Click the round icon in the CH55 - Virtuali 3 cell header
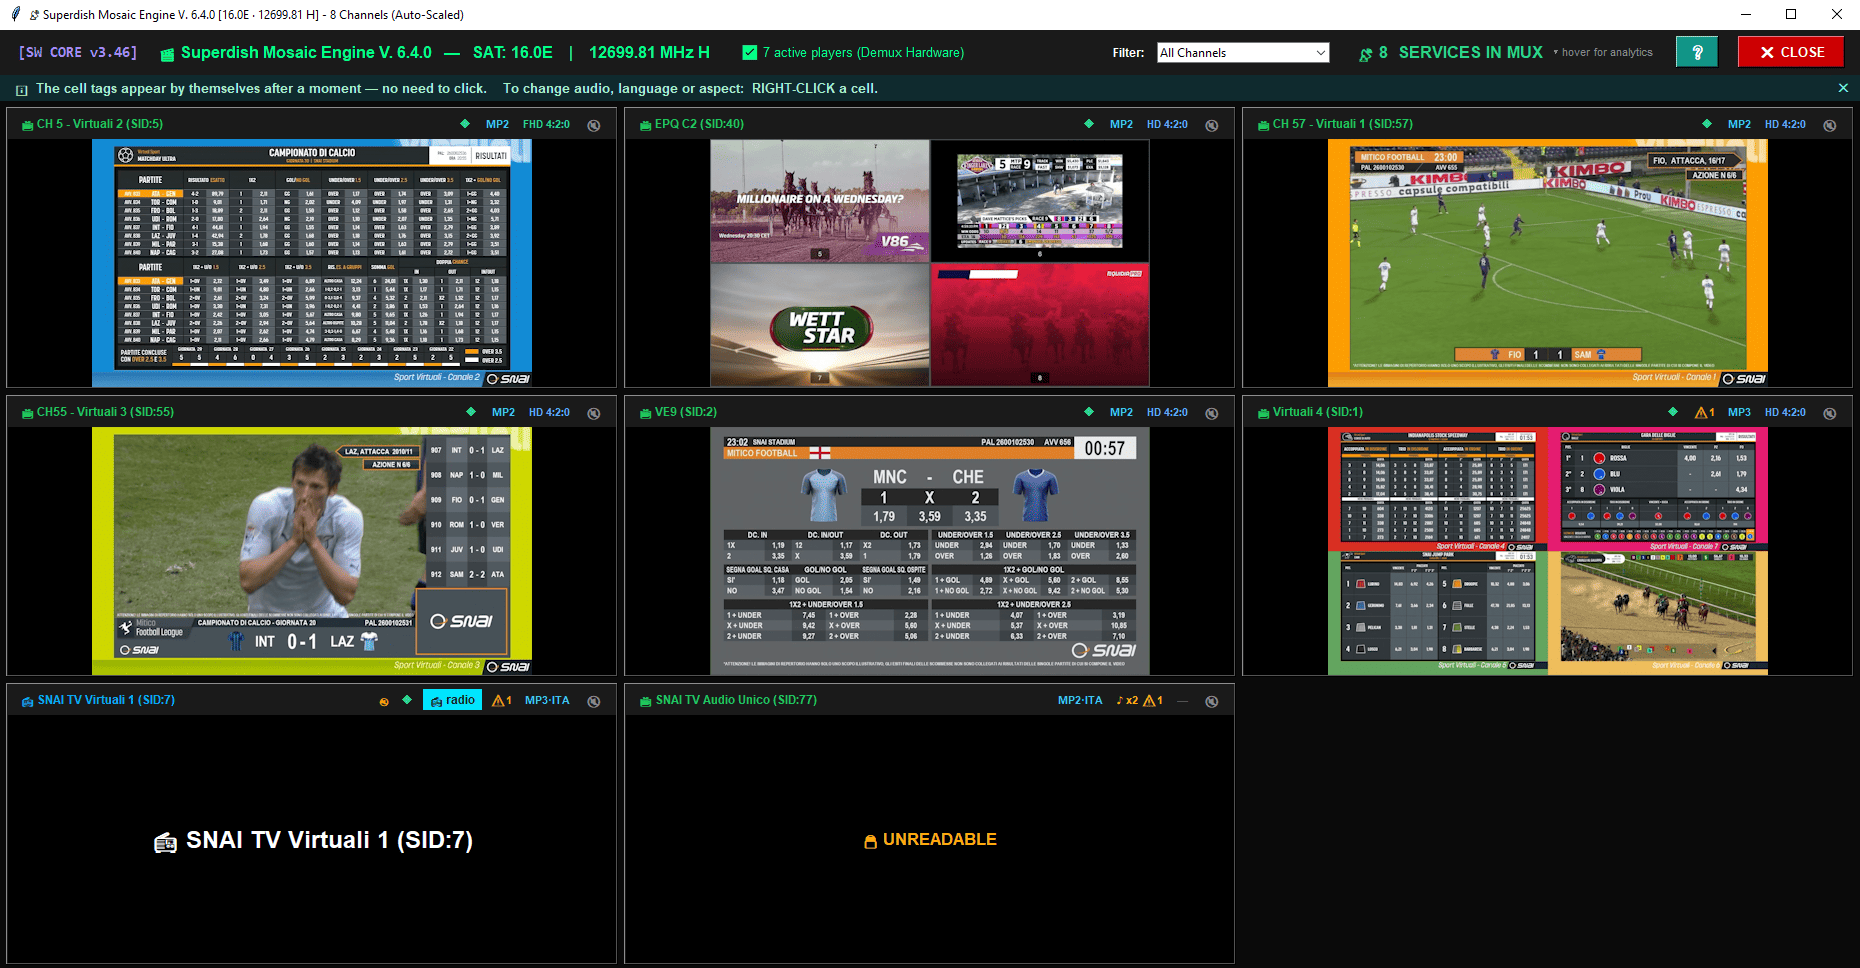Screen dimensions: 1860x968 point(594,413)
